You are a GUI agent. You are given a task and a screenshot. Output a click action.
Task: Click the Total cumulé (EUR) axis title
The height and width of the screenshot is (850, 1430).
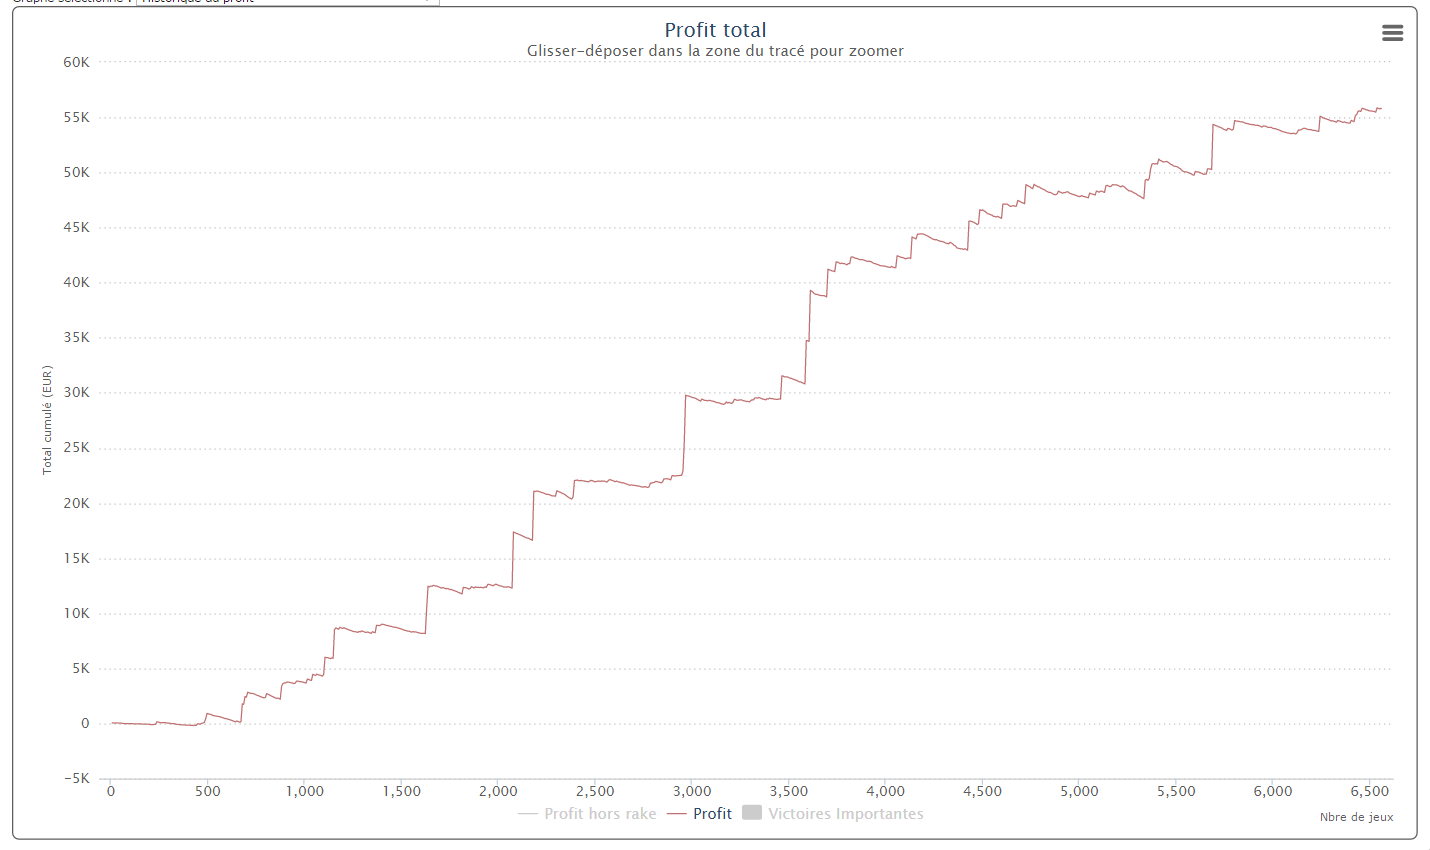coord(47,420)
